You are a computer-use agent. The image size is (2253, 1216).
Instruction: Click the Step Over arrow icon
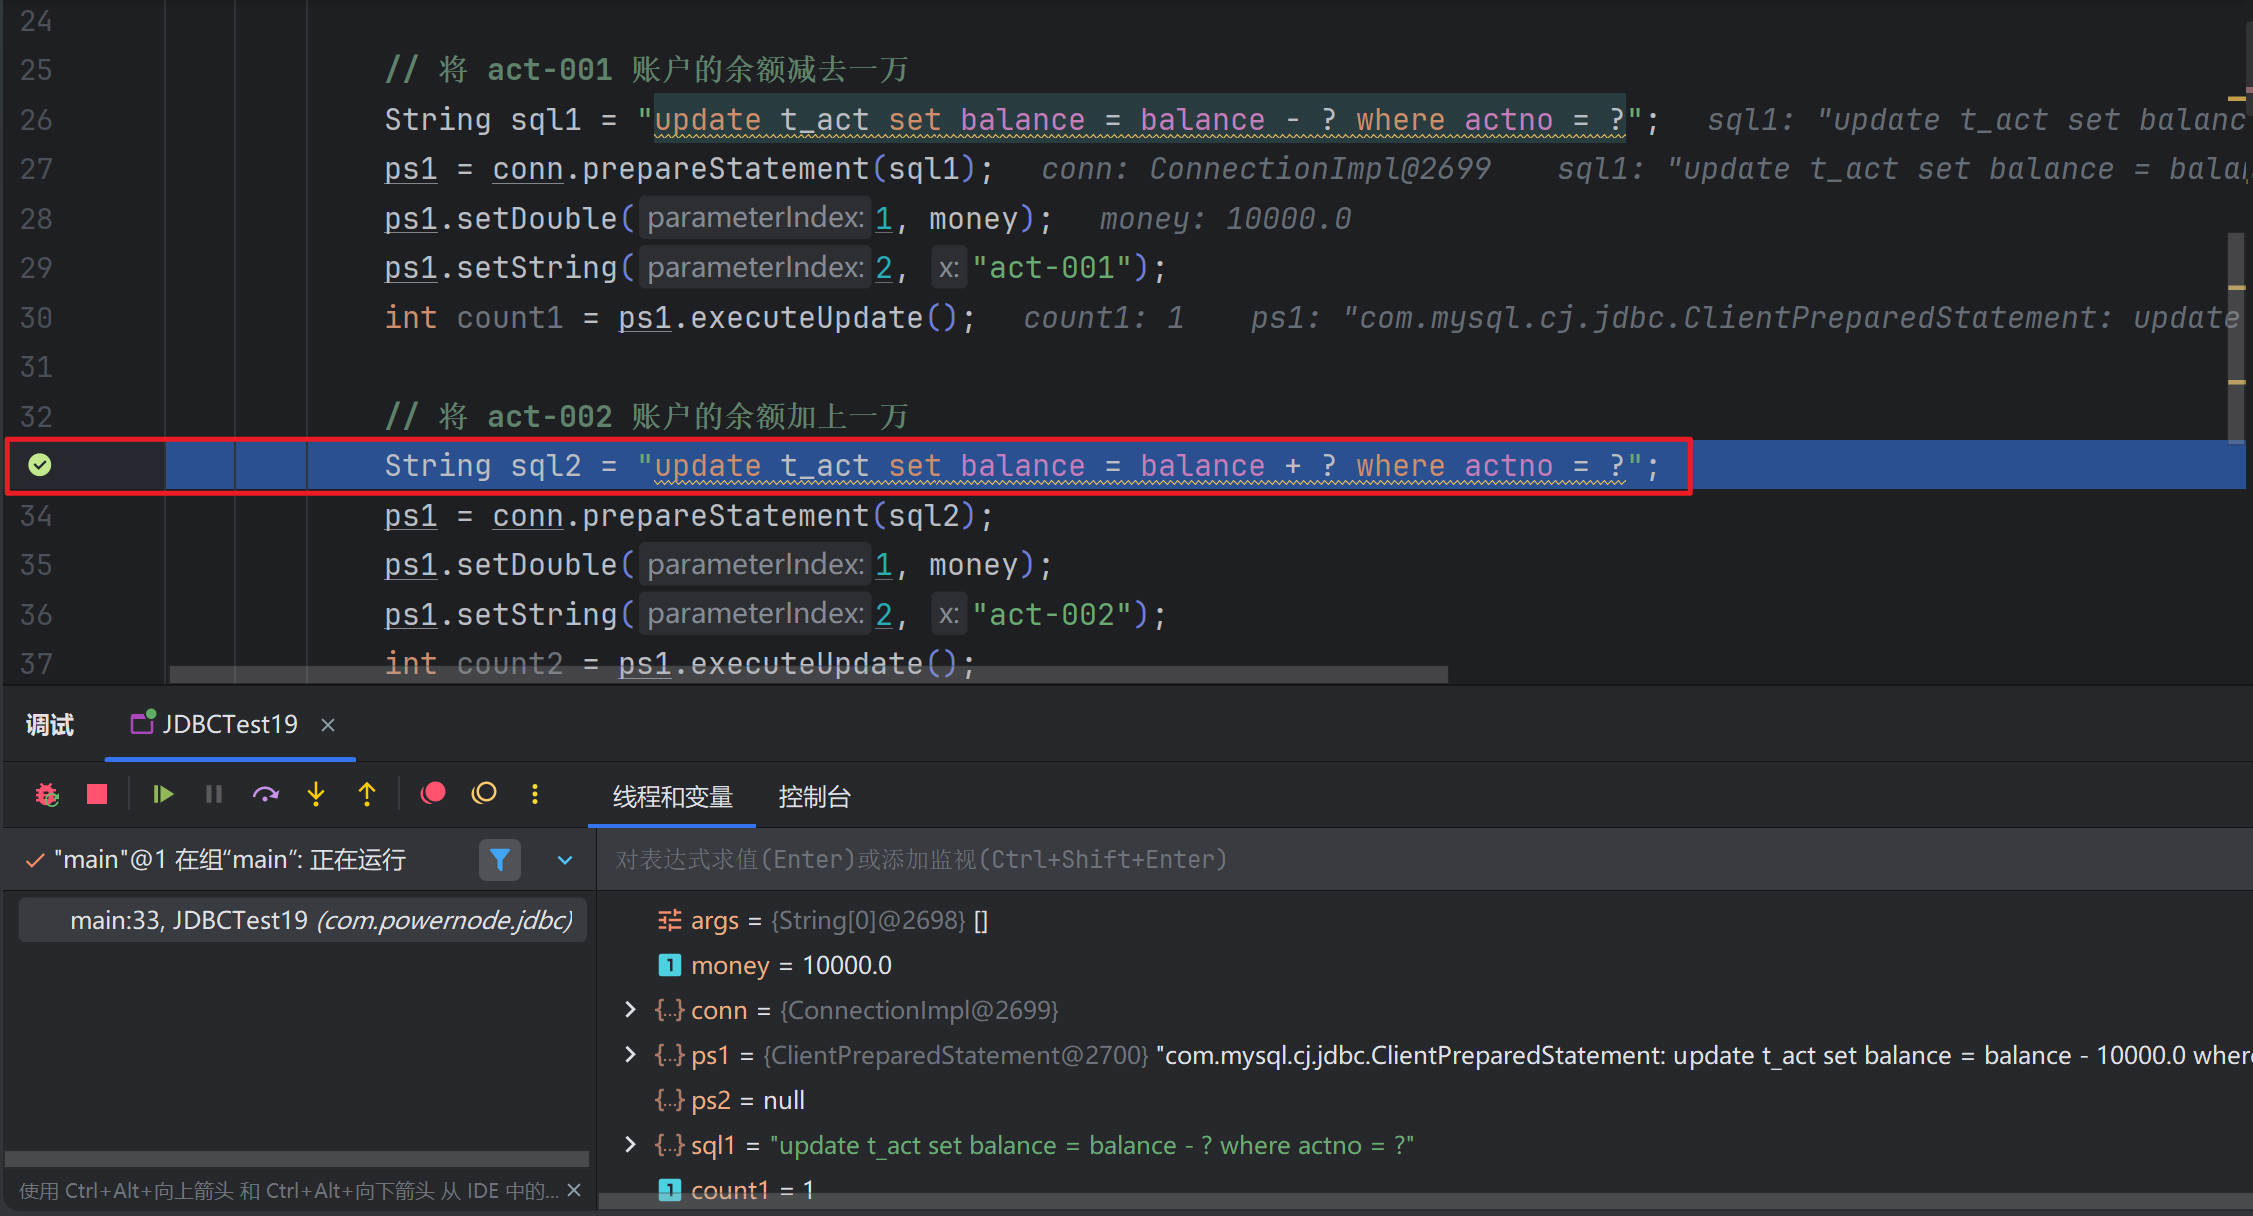[265, 795]
